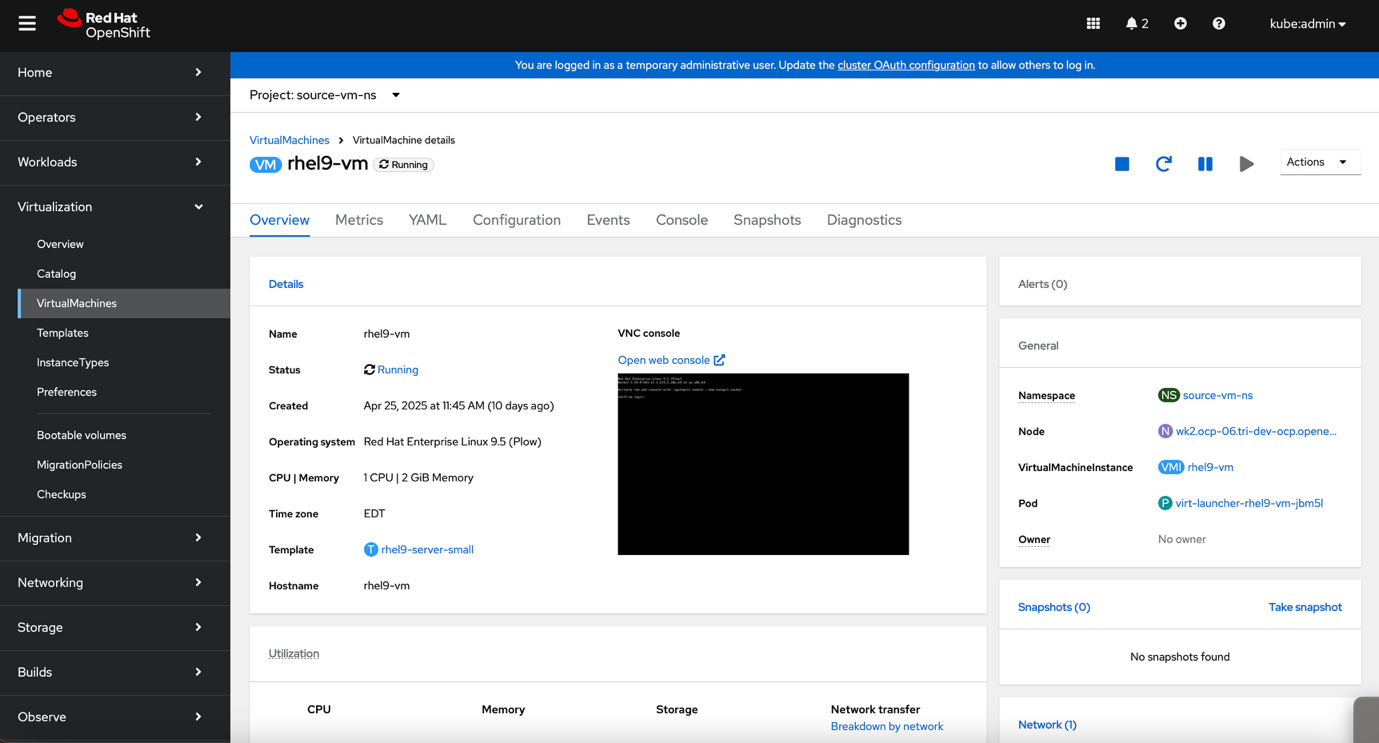Open the help question mark menu
Viewport: 1379px width, 743px height.
(x=1218, y=23)
